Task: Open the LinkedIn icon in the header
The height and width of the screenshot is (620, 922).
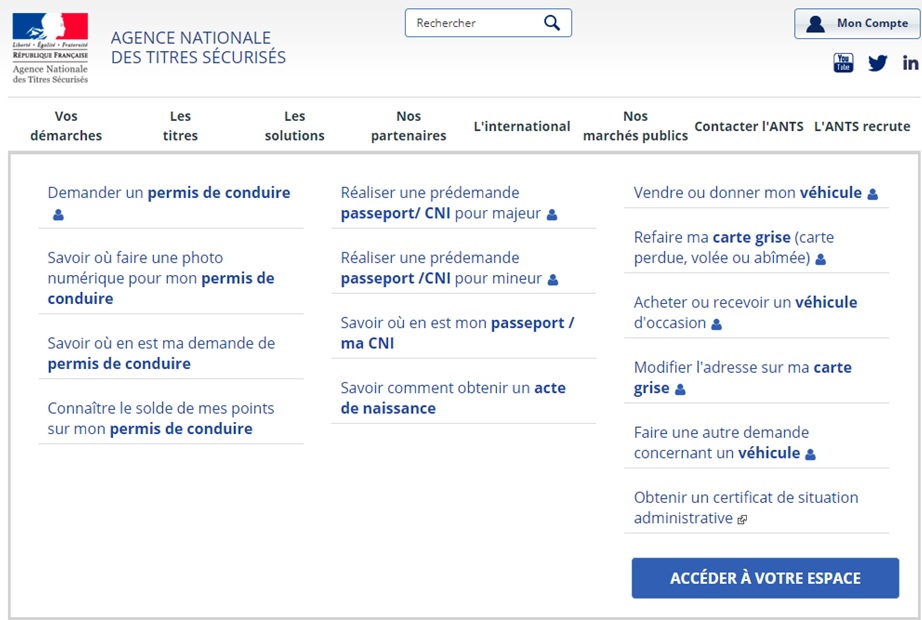Action: pyautogui.click(x=910, y=63)
